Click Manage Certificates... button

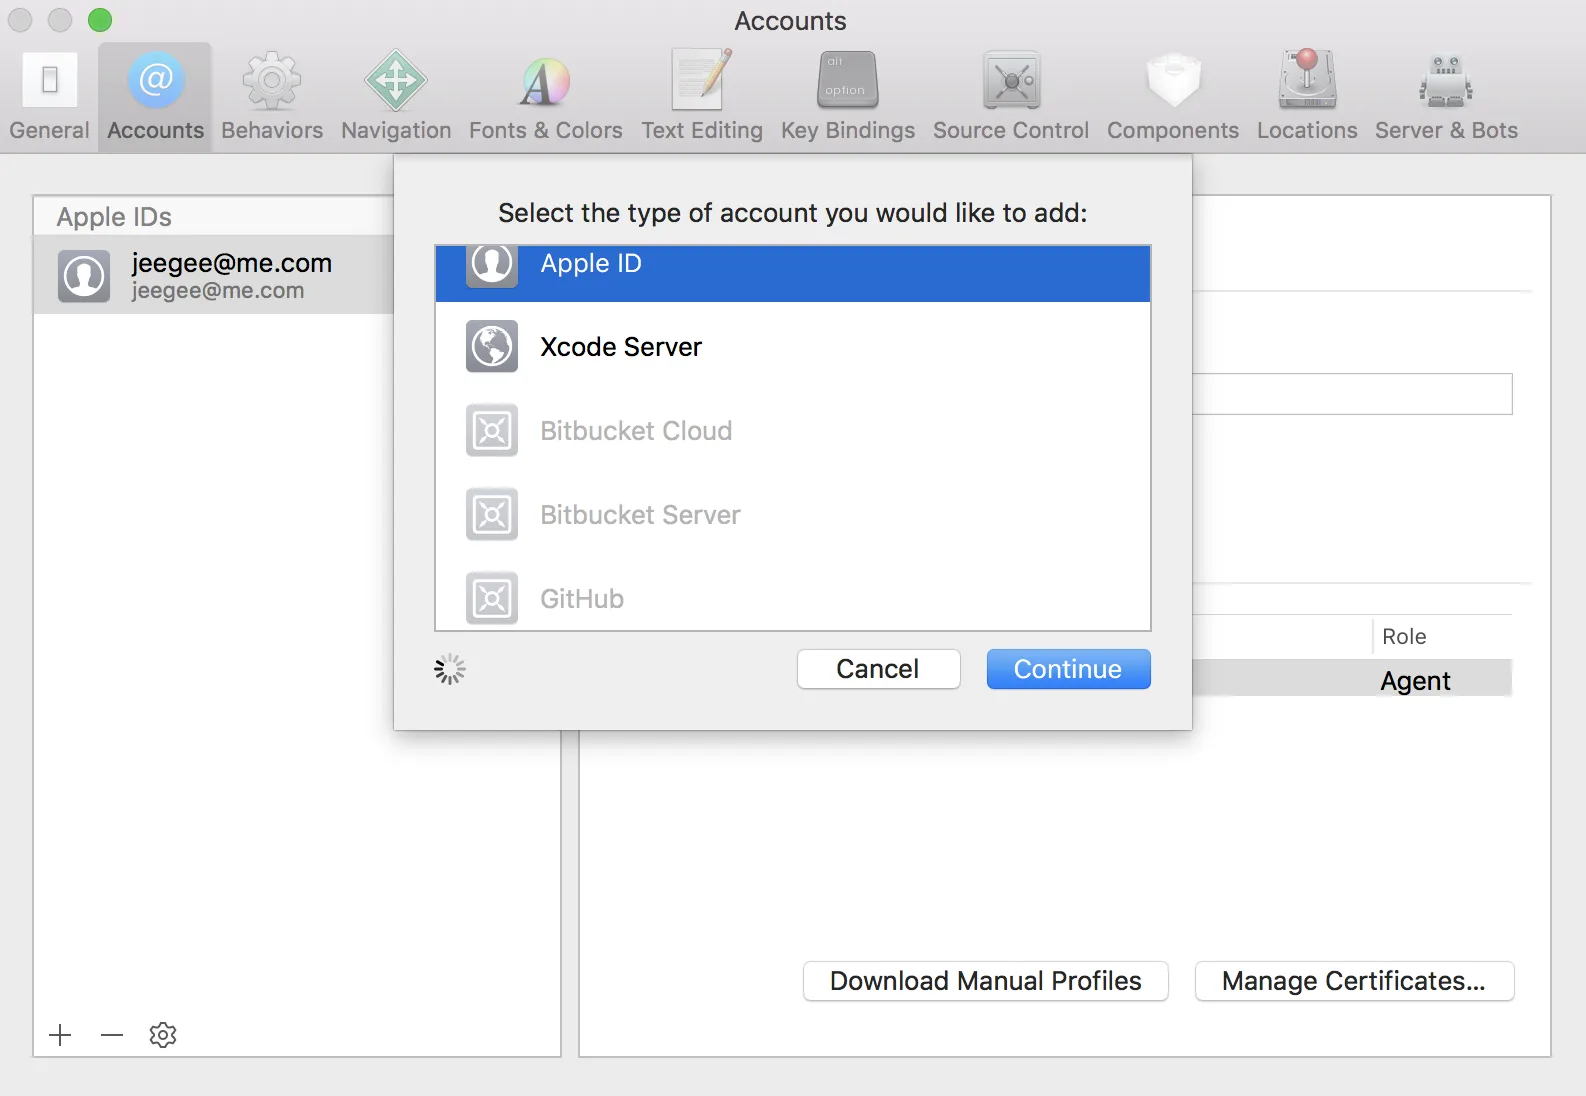pos(1354,981)
